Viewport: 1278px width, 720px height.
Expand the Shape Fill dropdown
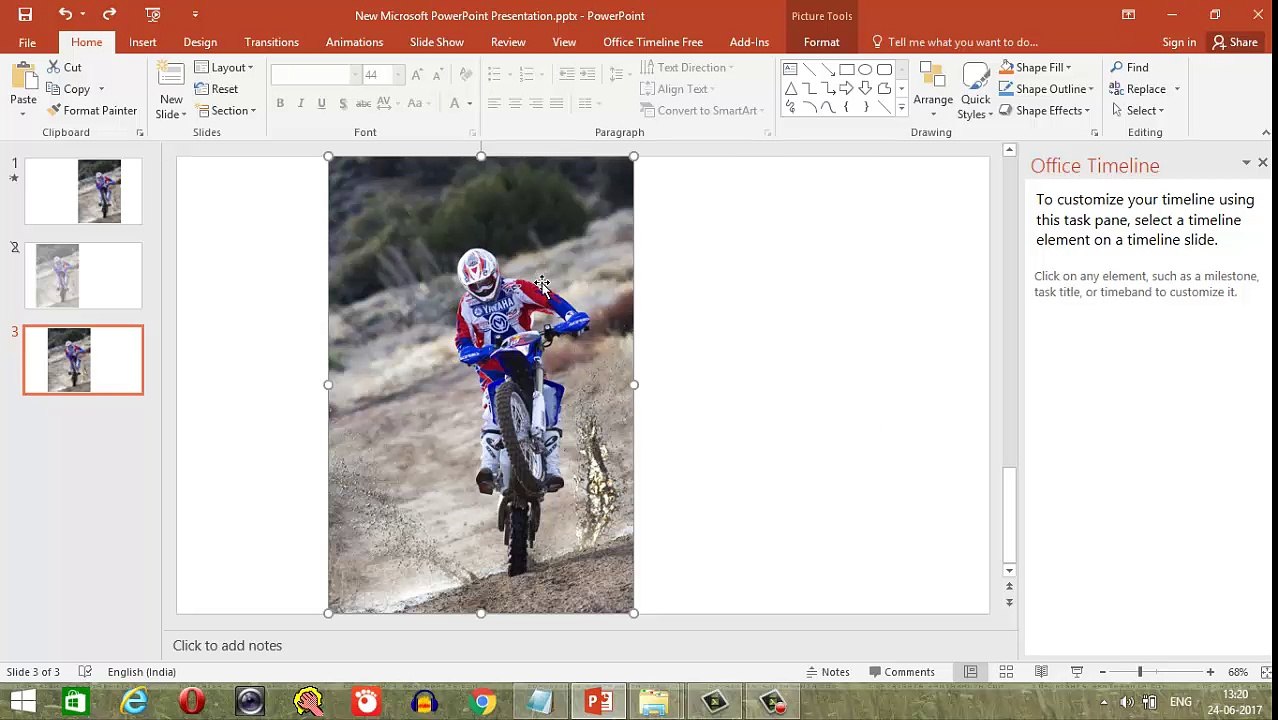(1036, 67)
